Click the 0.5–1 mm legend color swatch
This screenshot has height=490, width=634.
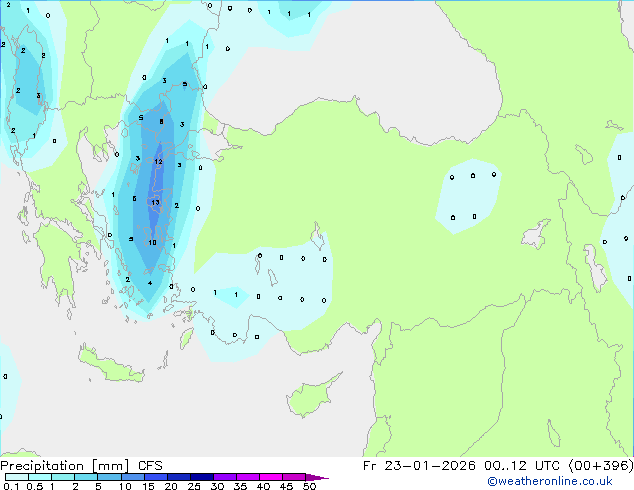point(40,477)
